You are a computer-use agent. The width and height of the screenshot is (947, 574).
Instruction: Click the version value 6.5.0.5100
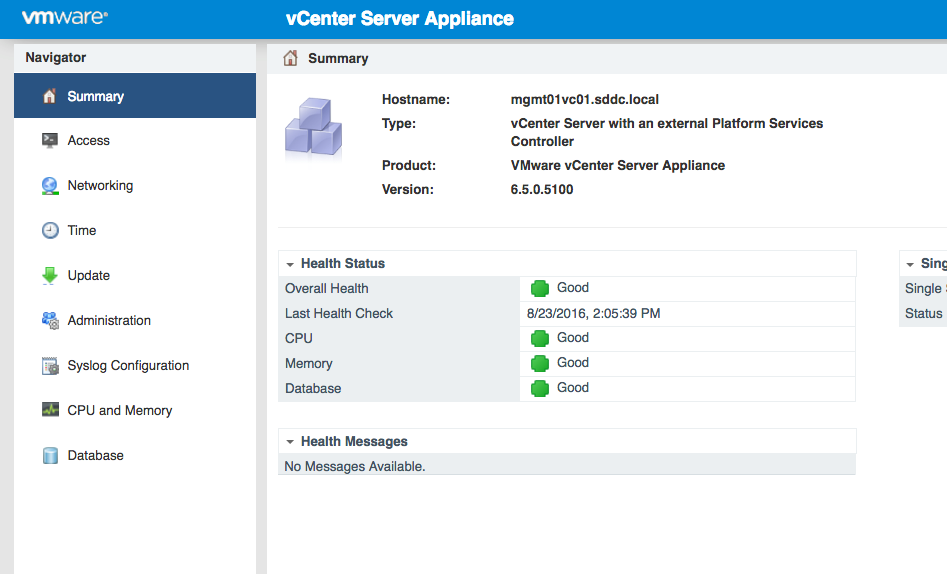pyautogui.click(x=542, y=189)
